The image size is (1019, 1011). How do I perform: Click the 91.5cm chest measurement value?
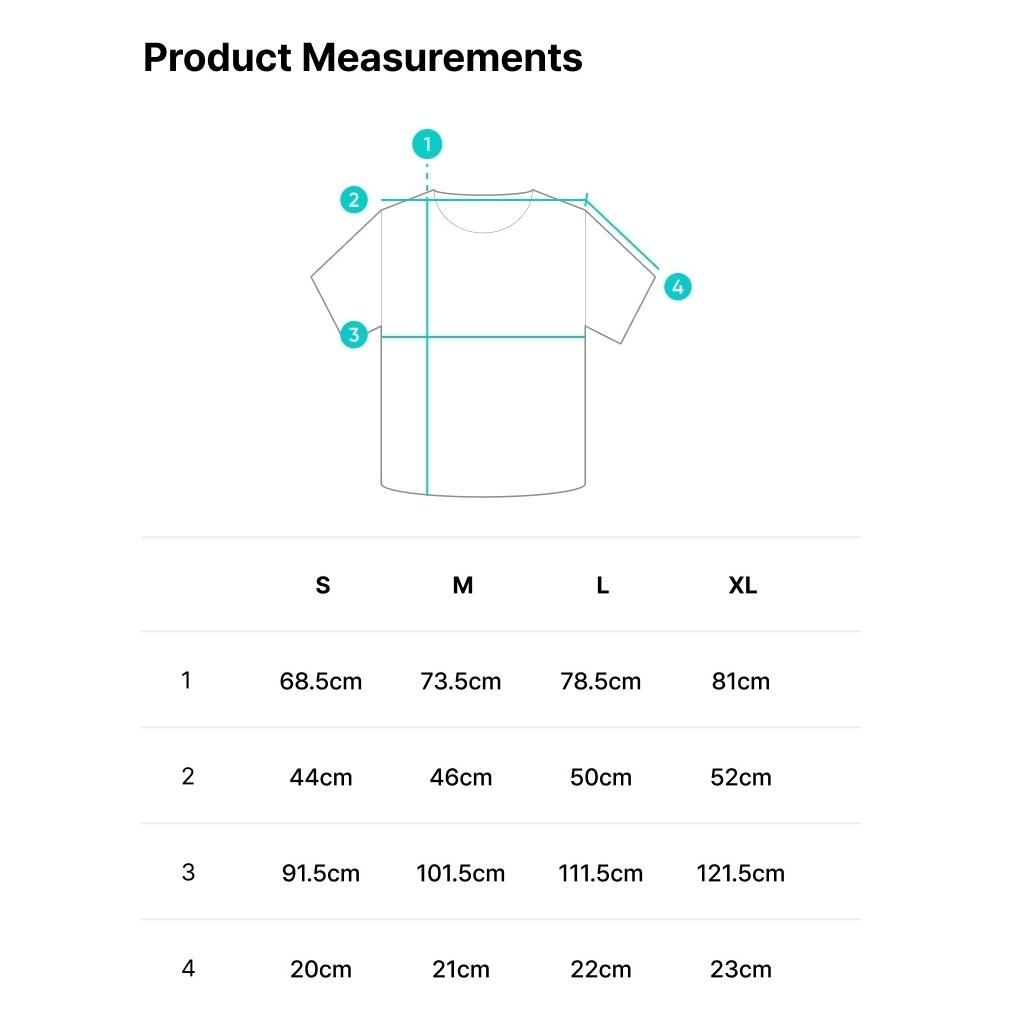point(321,874)
